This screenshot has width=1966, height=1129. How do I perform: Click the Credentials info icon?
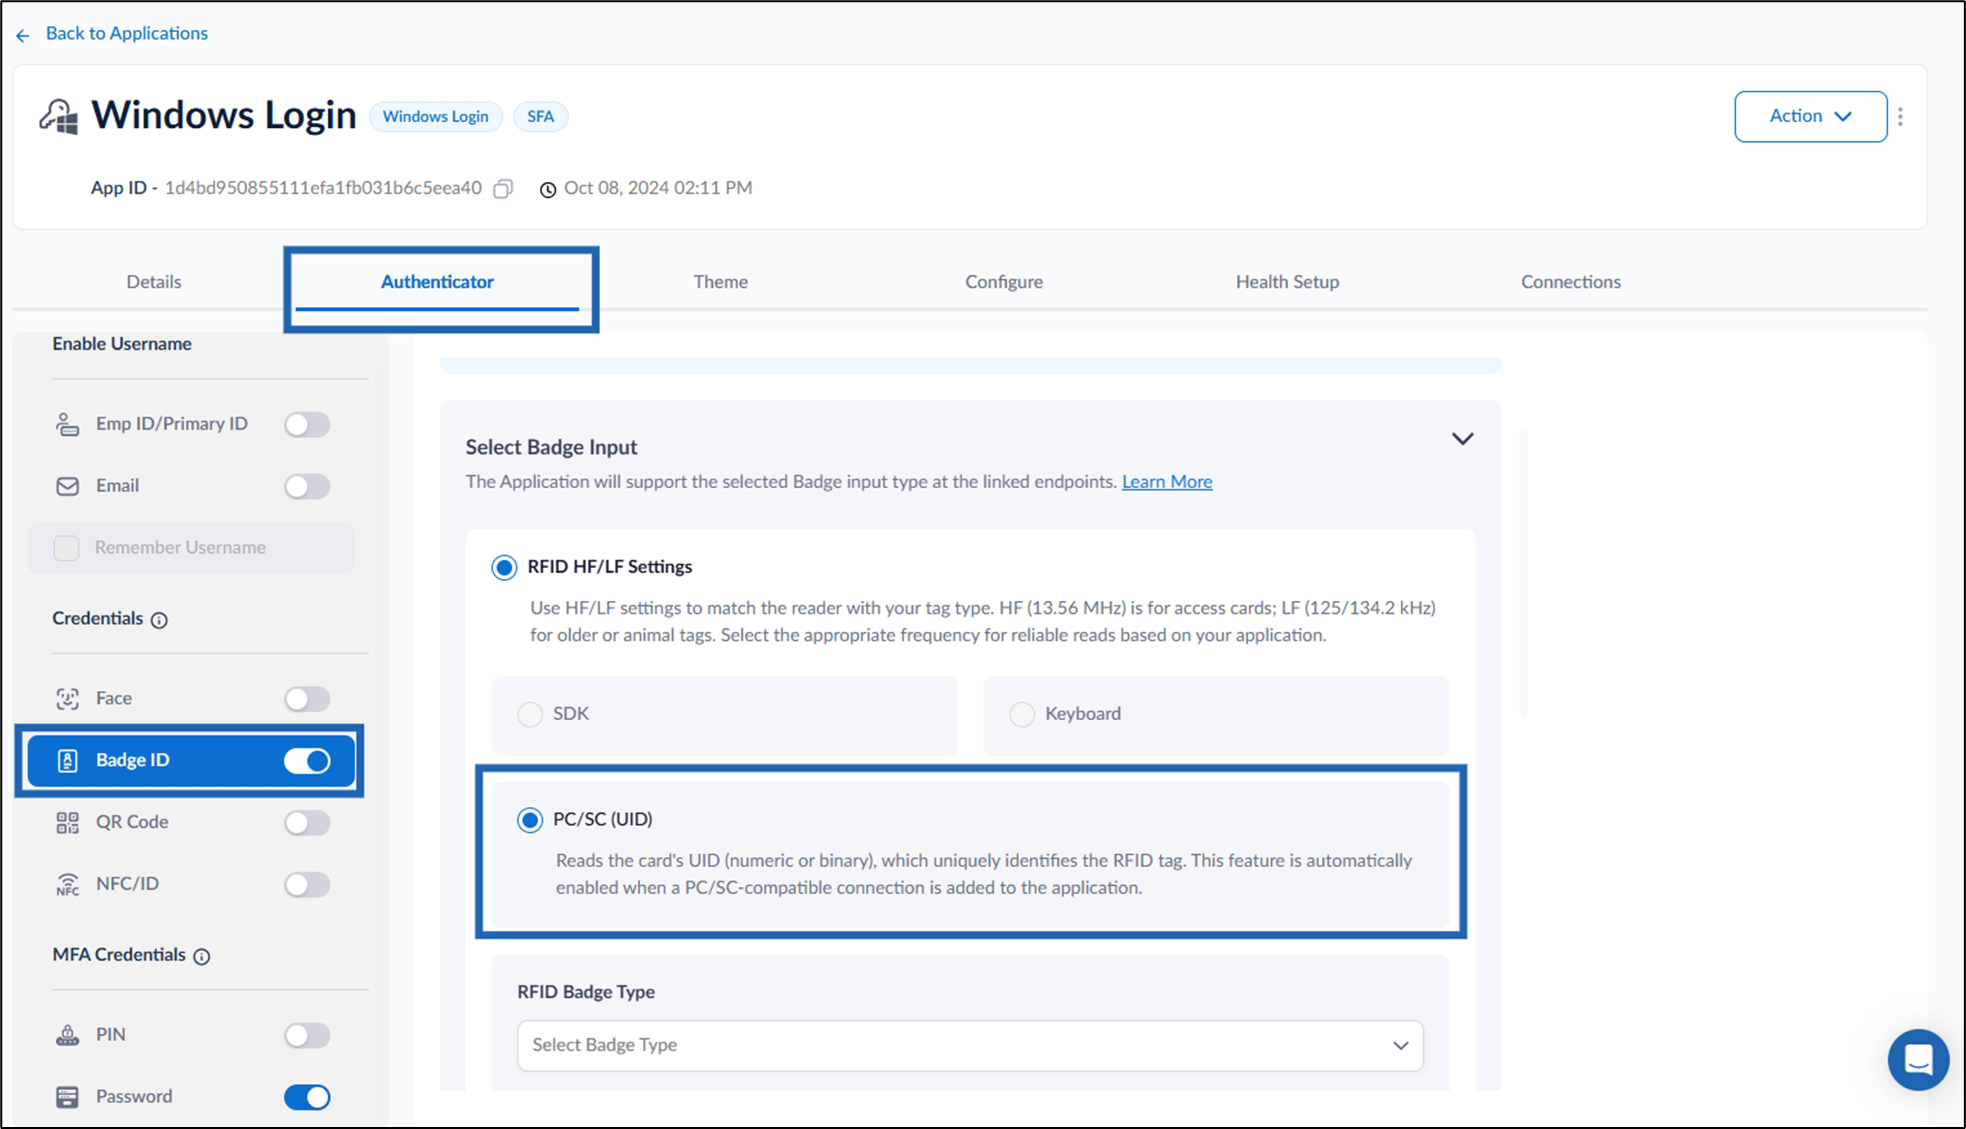159,620
